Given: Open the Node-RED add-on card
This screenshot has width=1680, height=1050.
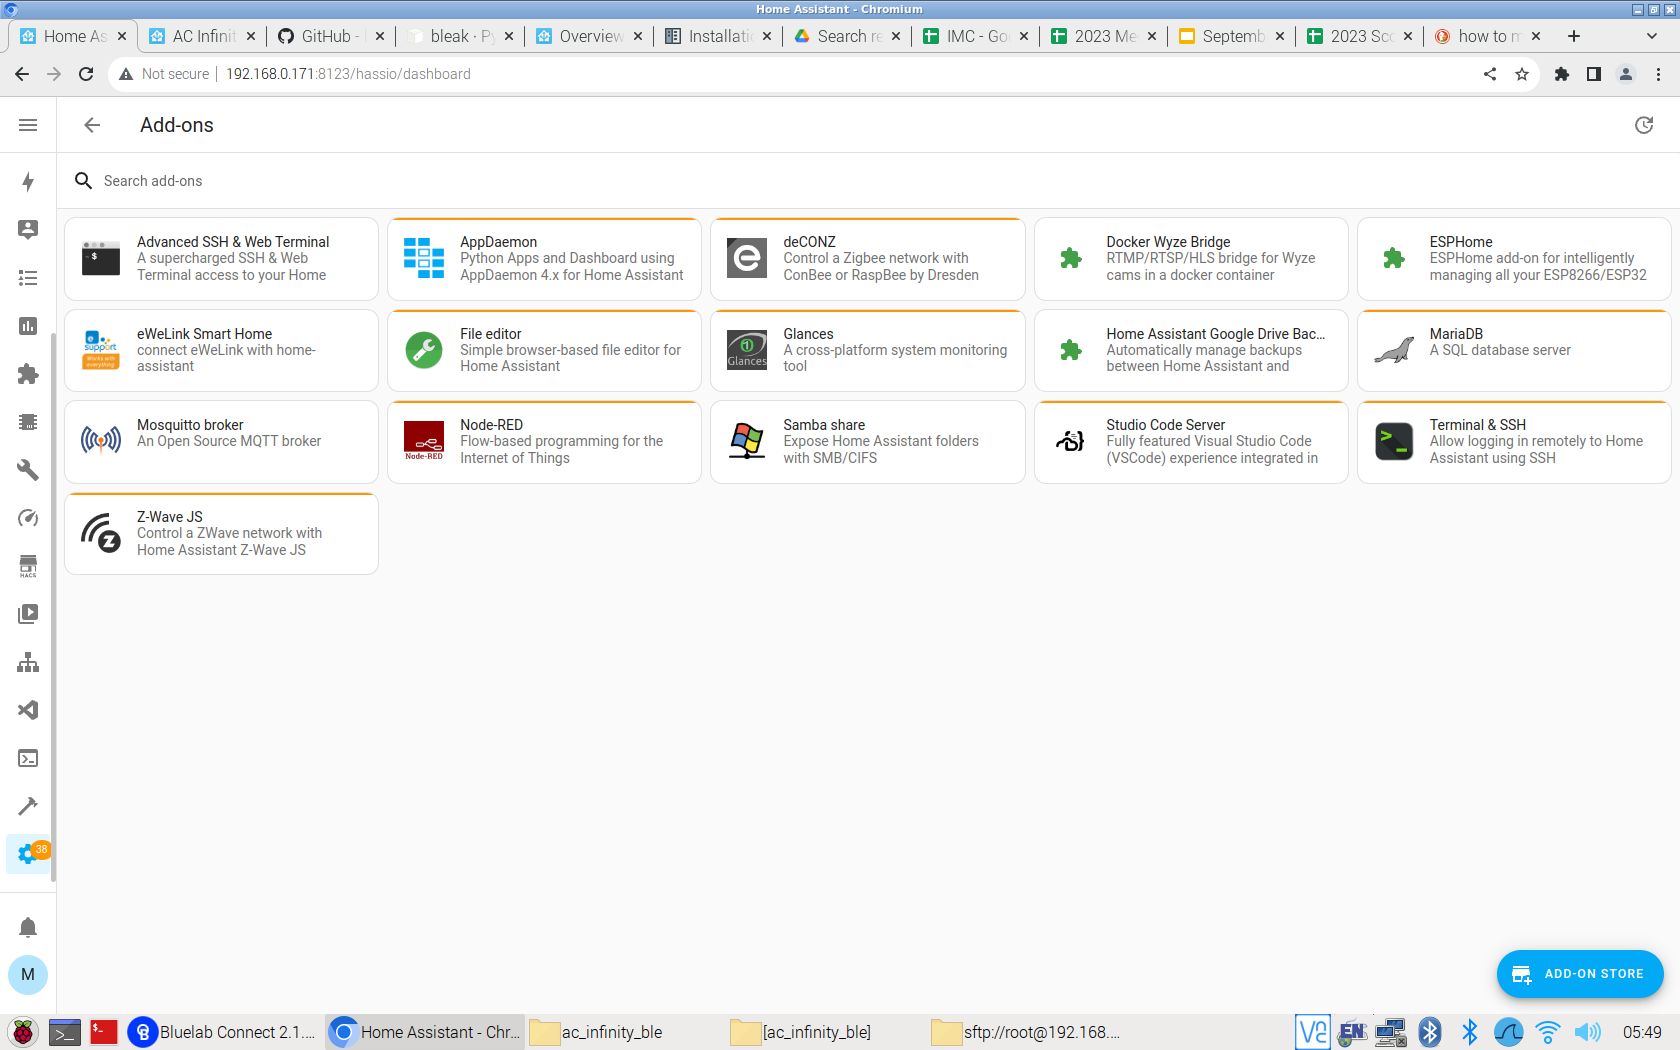Looking at the screenshot, I should click(545, 442).
